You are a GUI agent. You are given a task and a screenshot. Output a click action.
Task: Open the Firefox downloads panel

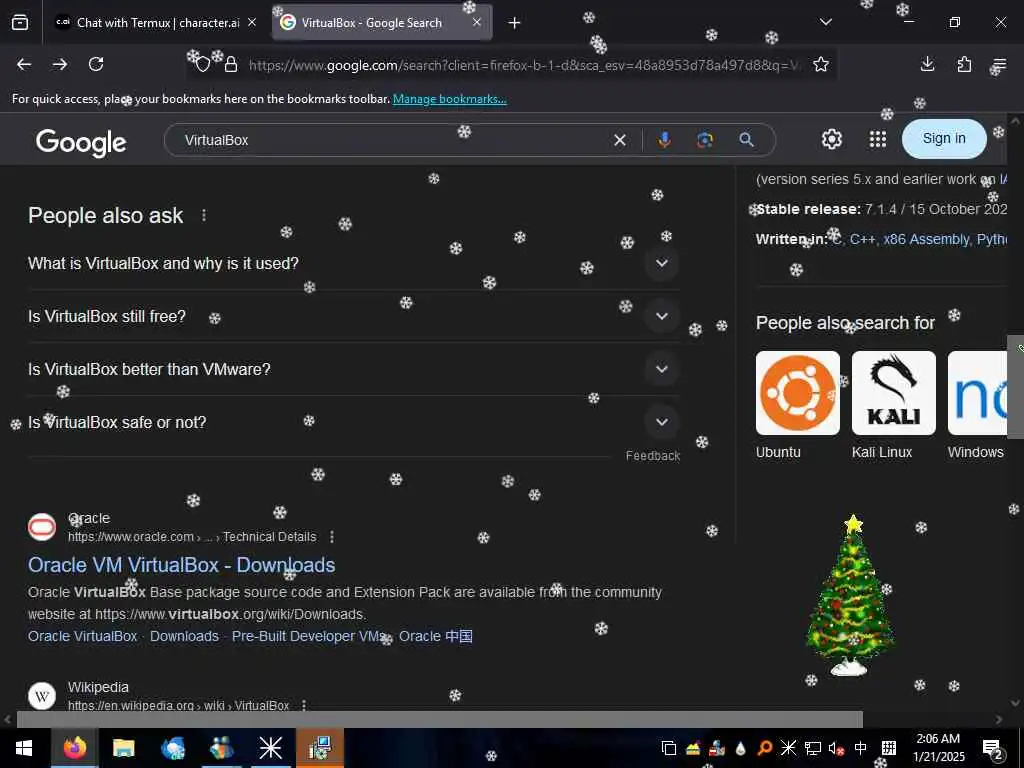(x=927, y=64)
